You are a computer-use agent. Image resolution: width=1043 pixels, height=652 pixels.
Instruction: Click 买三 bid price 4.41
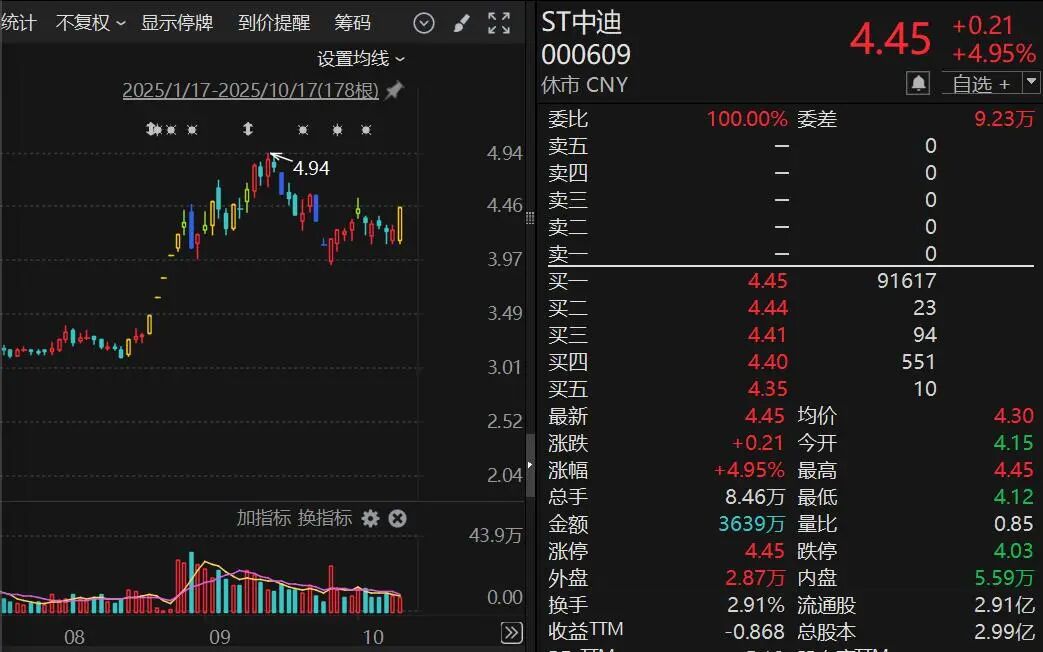(x=768, y=335)
